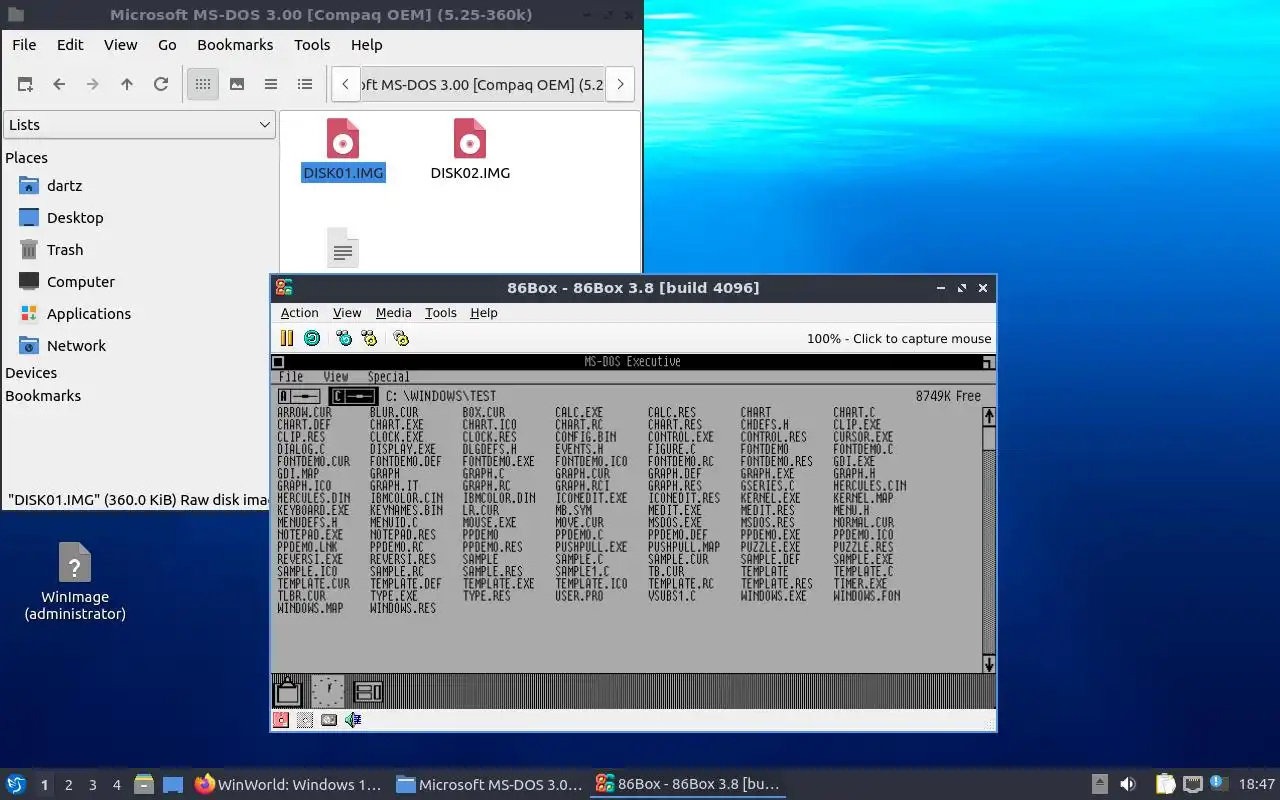
Task: Open 86Box Tools menu
Action: pyautogui.click(x=440, y=313)
